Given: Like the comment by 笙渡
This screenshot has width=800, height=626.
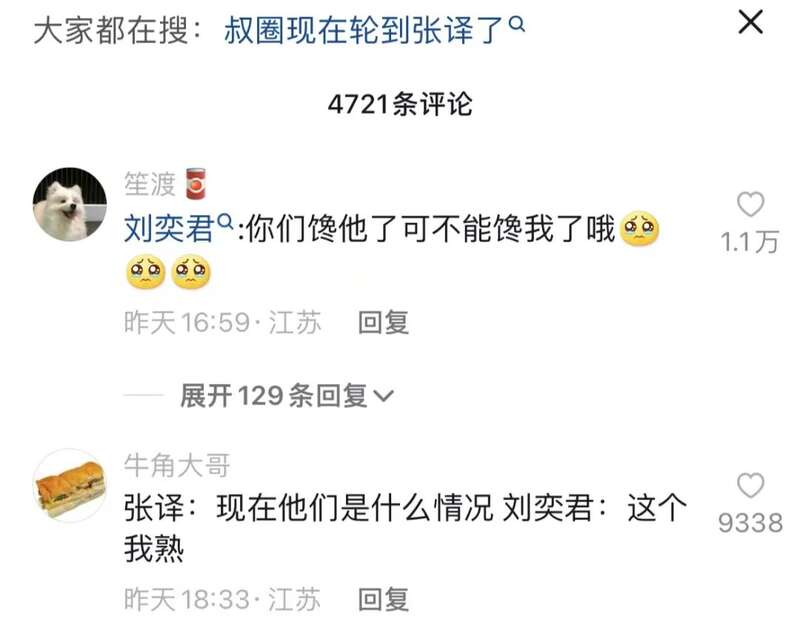Looking at the screenshot, I should [x=751, y=204].
